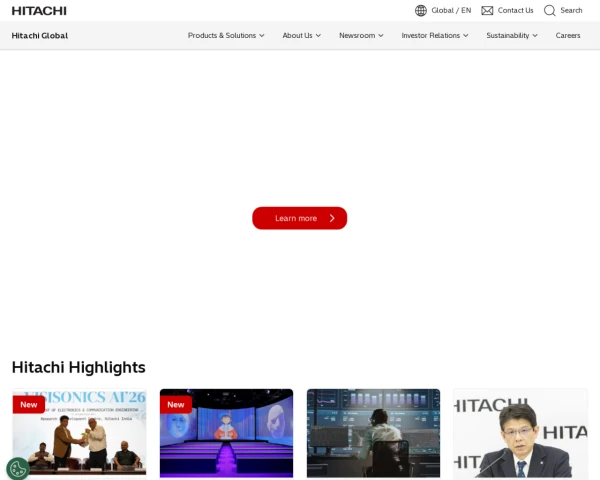The height and width of the screenshot is (480, 600).
Task: Click the magnifying glass search icon
Action: pyautogui.click(x=550, y=11)
